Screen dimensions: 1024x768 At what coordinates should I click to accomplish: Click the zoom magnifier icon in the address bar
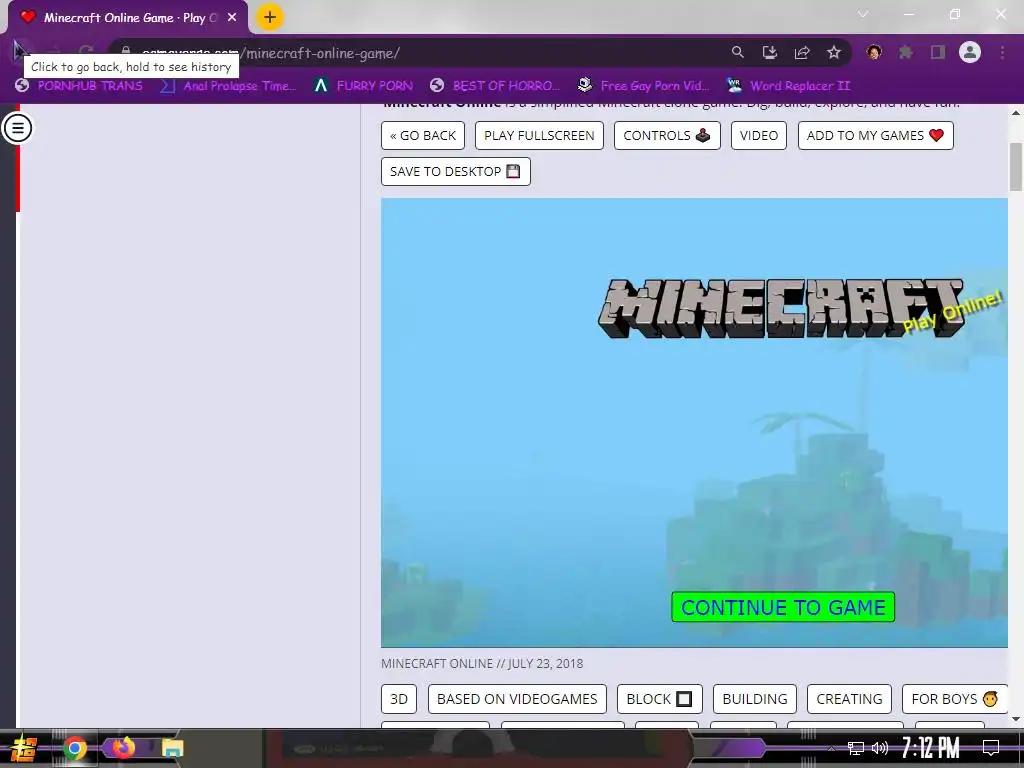pyautogui.click(x=737, y=52)
